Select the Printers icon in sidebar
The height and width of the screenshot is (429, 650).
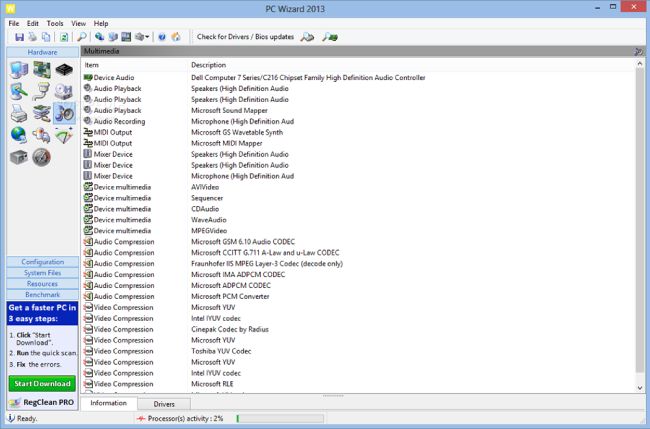coord(19,113)
